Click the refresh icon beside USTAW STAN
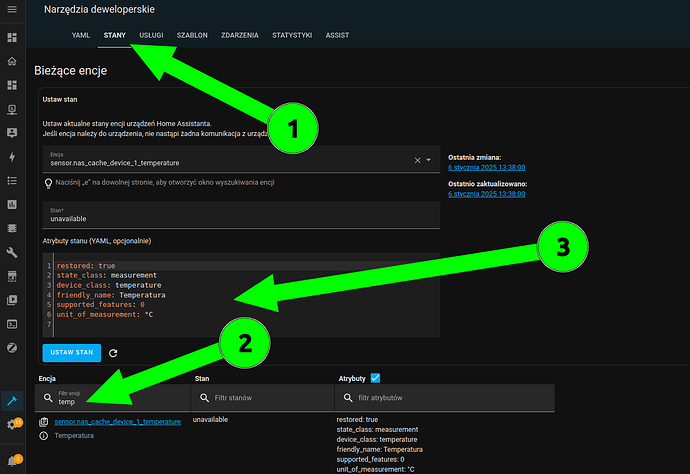 (x=113, y=353)
